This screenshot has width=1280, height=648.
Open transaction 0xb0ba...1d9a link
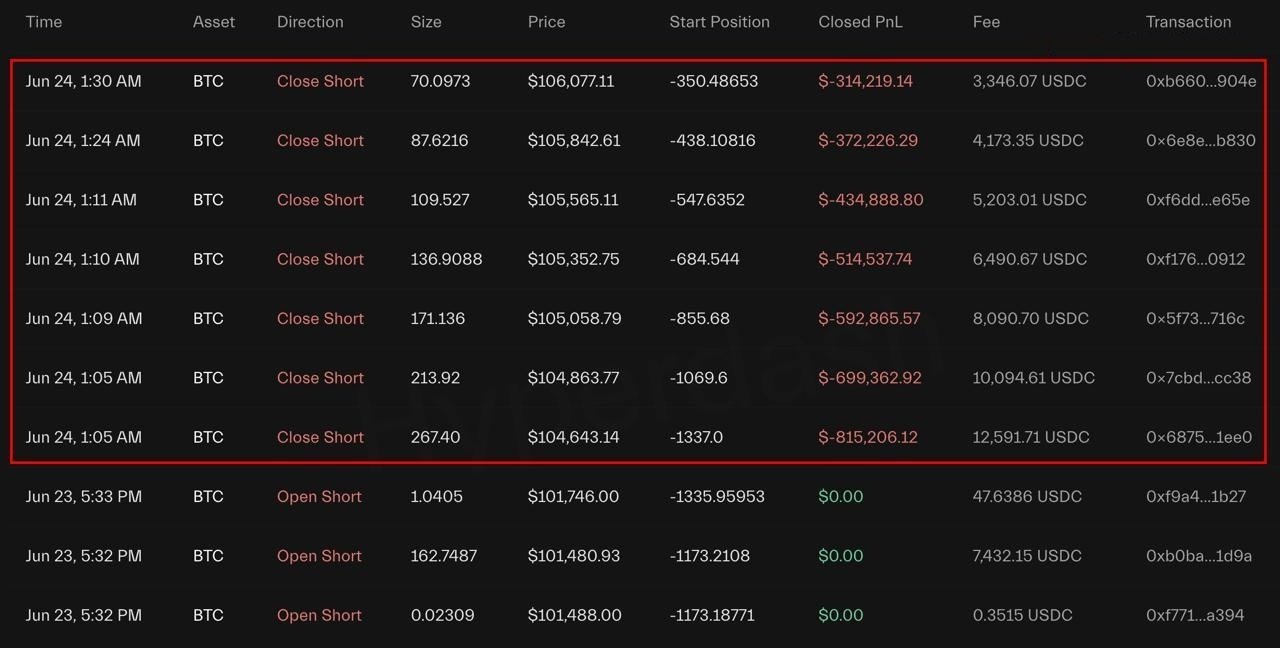(1197, 556)
